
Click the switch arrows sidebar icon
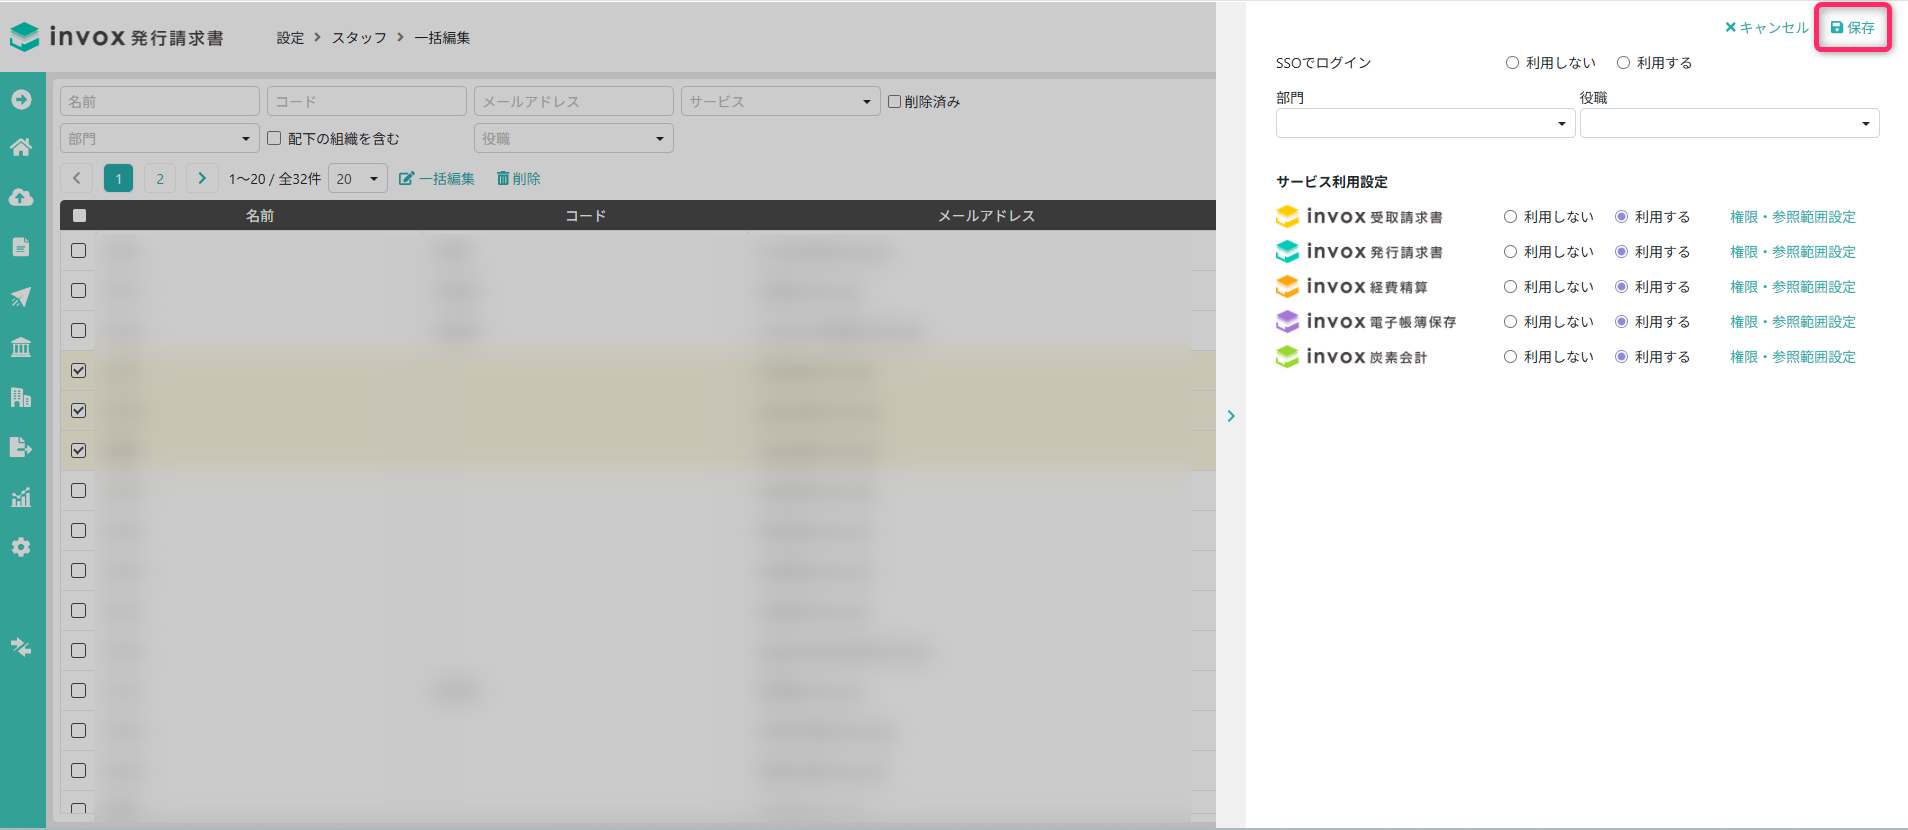point(21,647)
